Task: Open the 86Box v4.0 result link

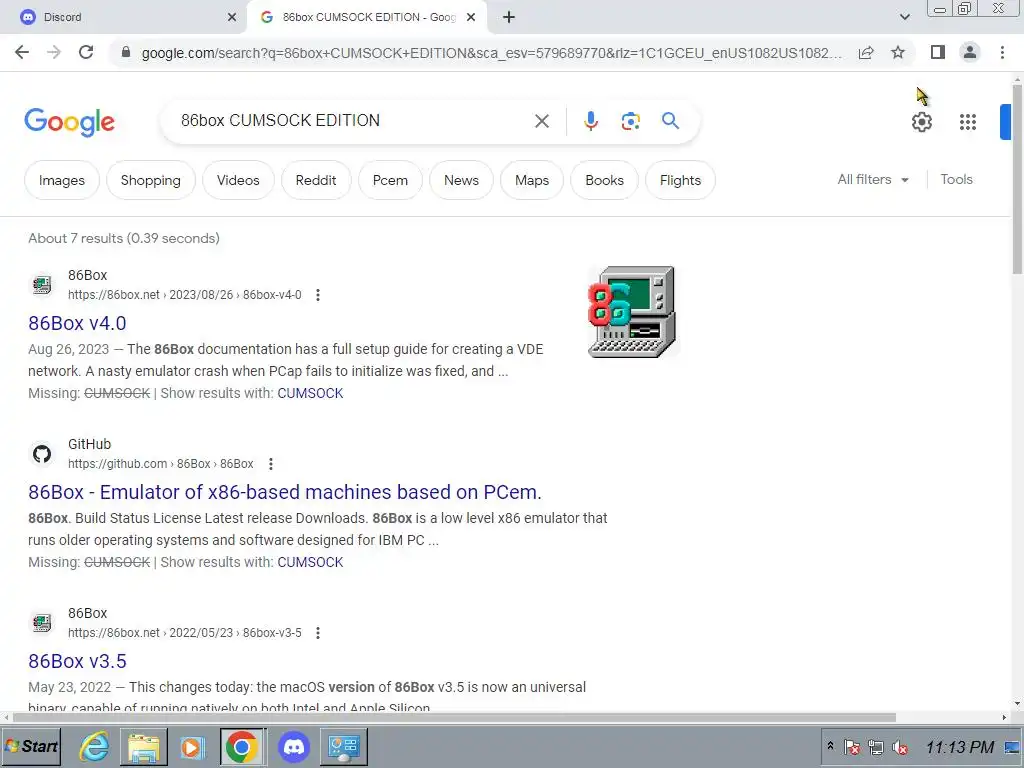Action: (77, 323)
